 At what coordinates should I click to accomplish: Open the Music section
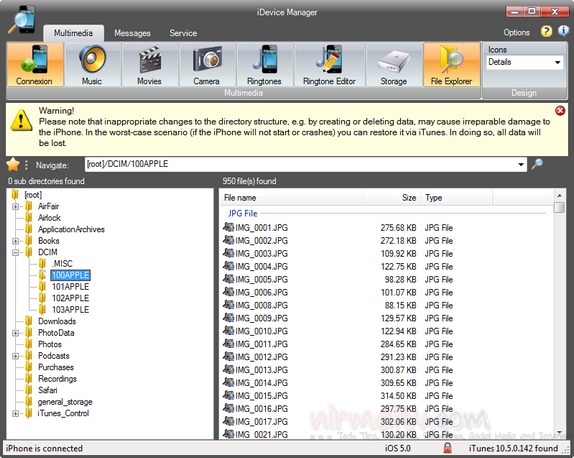tap(92, 65)
